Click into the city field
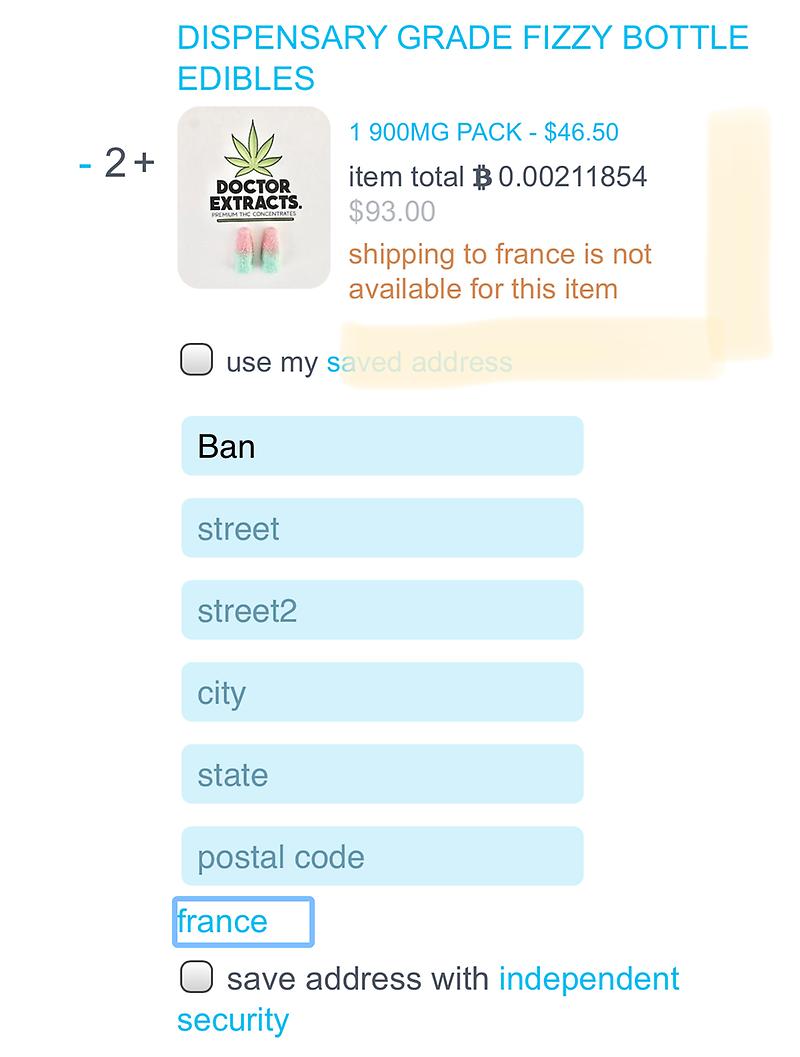800x1057 pixels. coord(382,692)
